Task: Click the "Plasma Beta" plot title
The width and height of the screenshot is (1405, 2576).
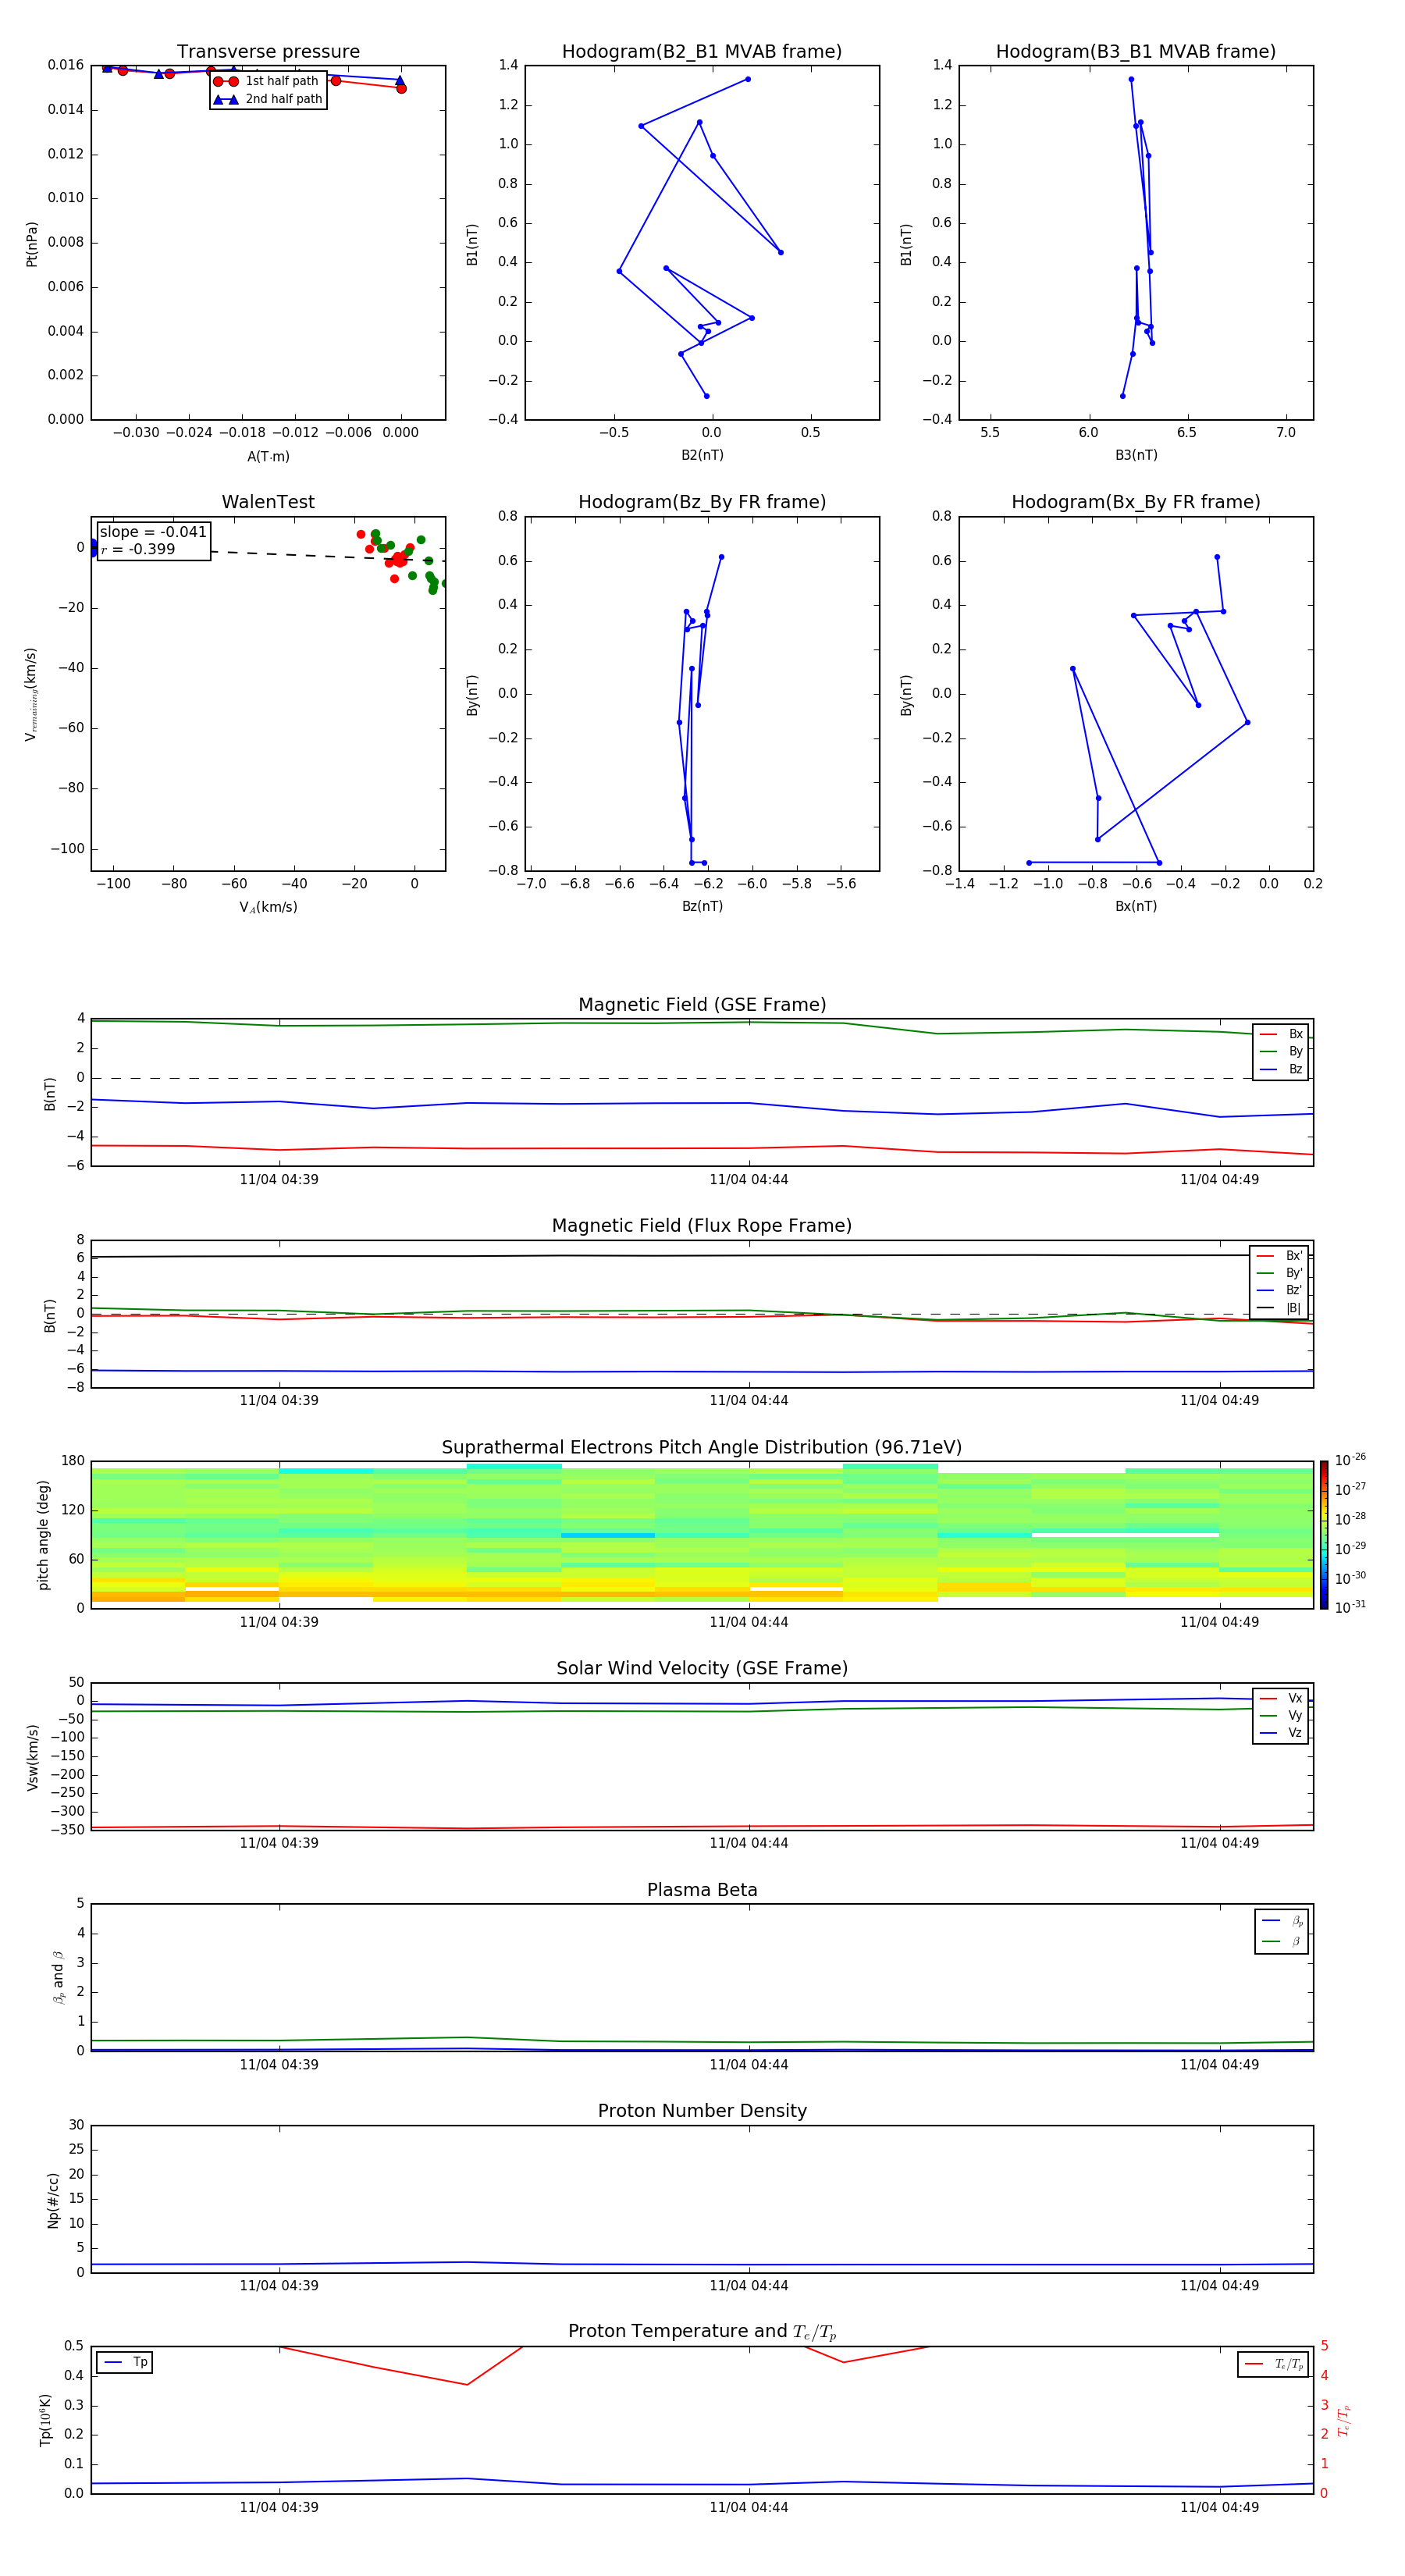Action: (x=702, y=1891)
